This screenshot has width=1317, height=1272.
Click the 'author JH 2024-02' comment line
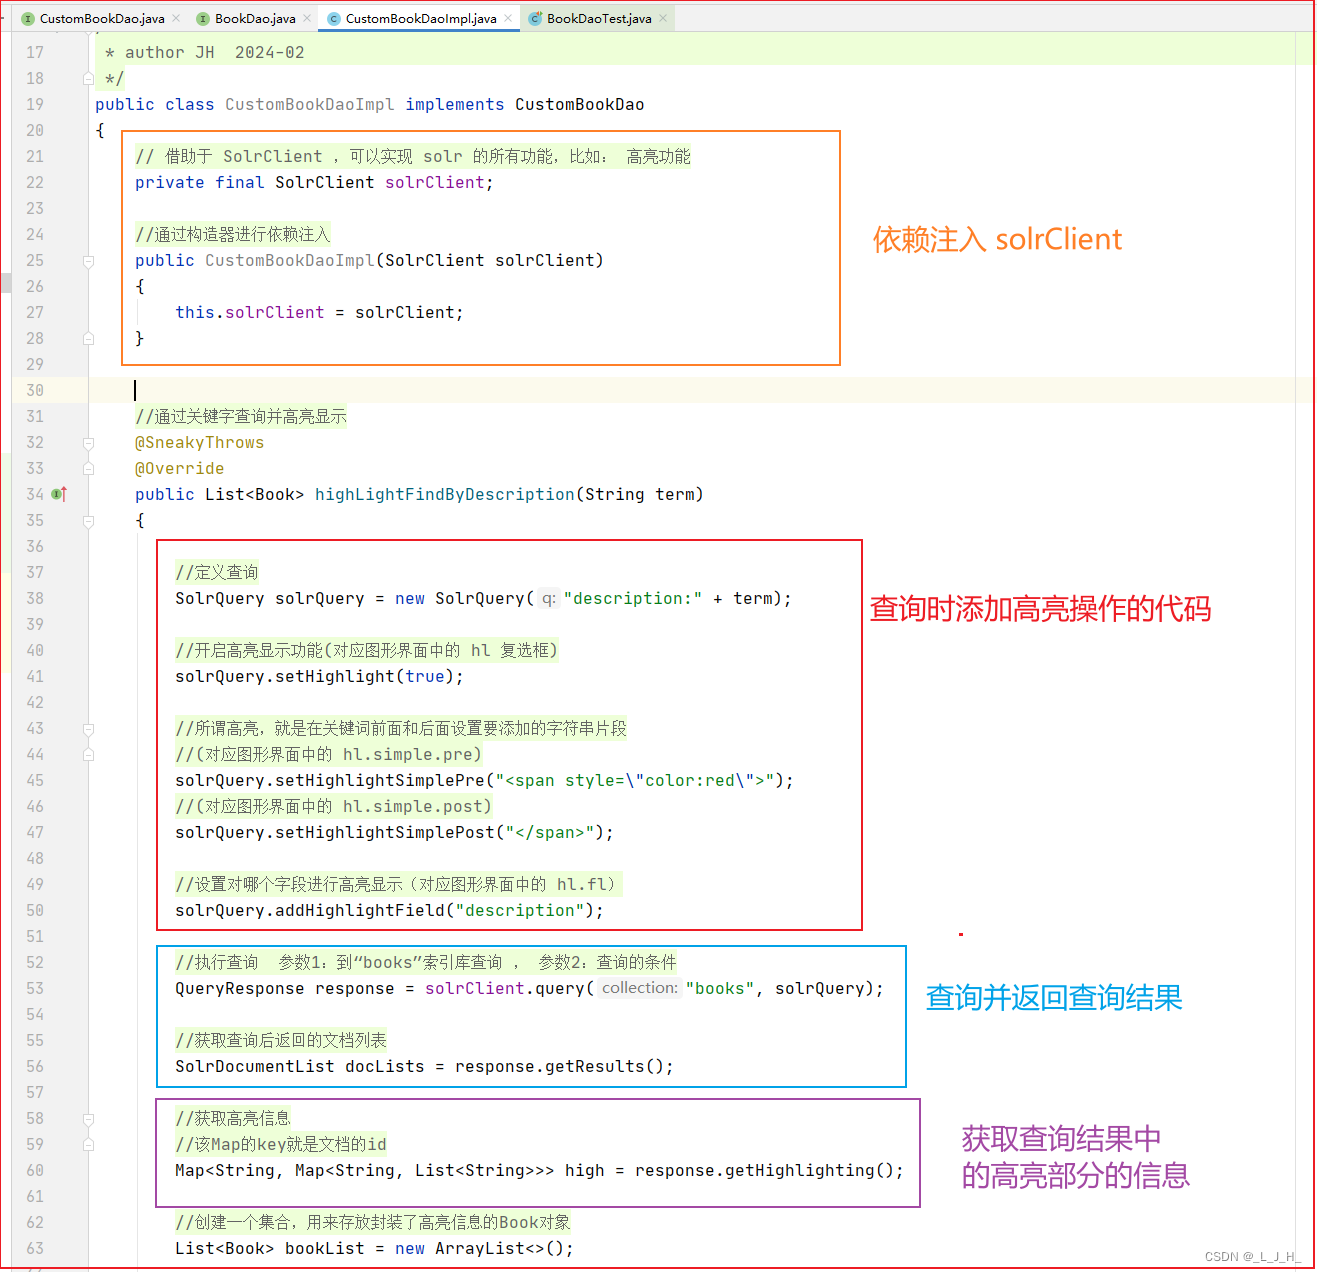[214, 52]
